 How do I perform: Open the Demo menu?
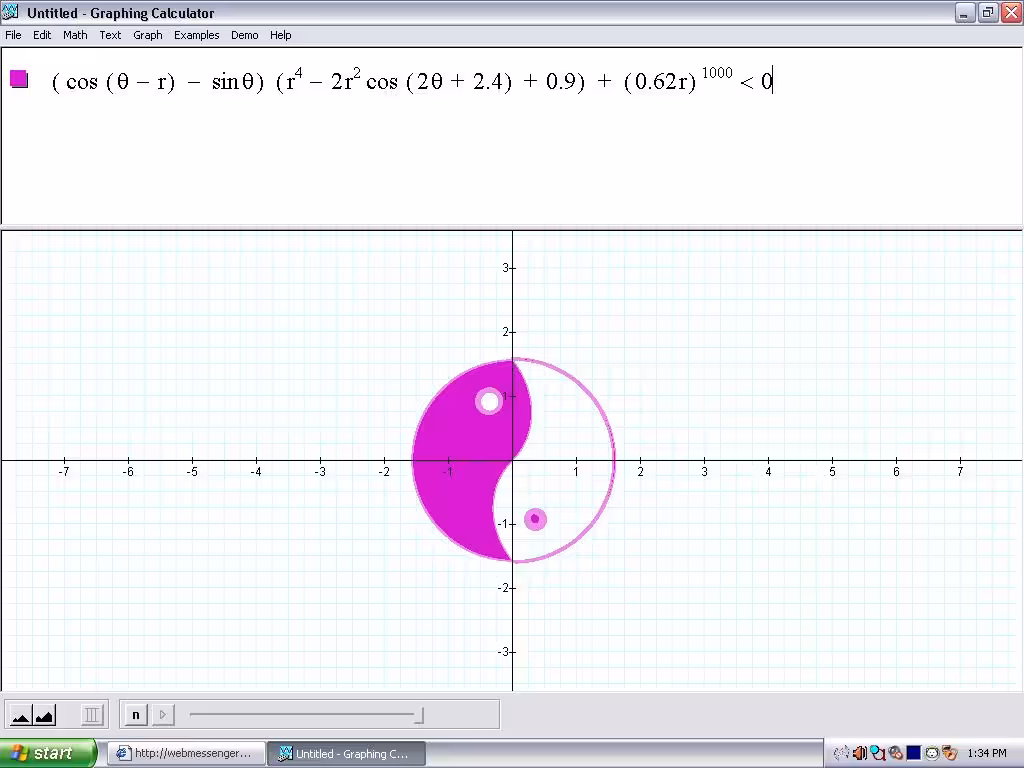pos(244,35)
